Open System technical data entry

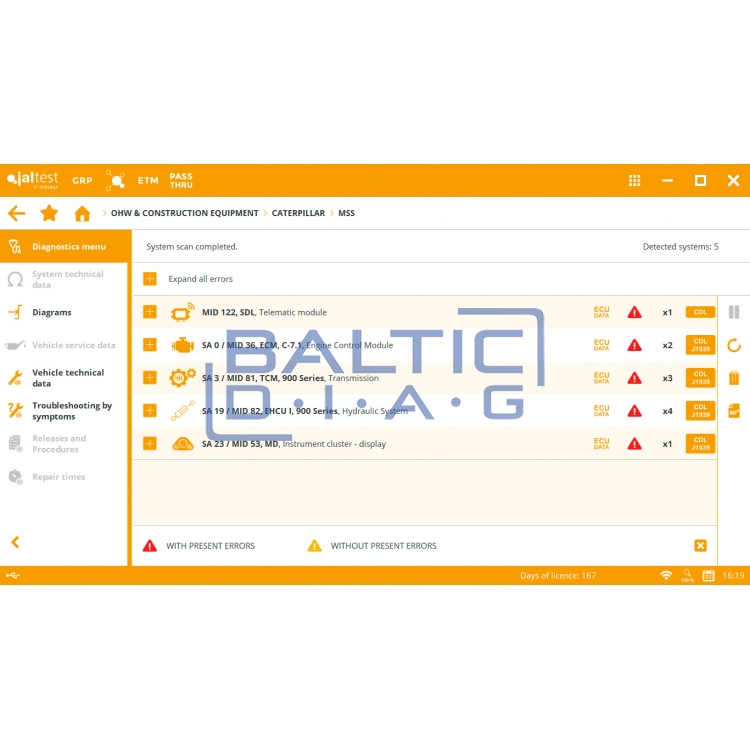coord(66,279)
